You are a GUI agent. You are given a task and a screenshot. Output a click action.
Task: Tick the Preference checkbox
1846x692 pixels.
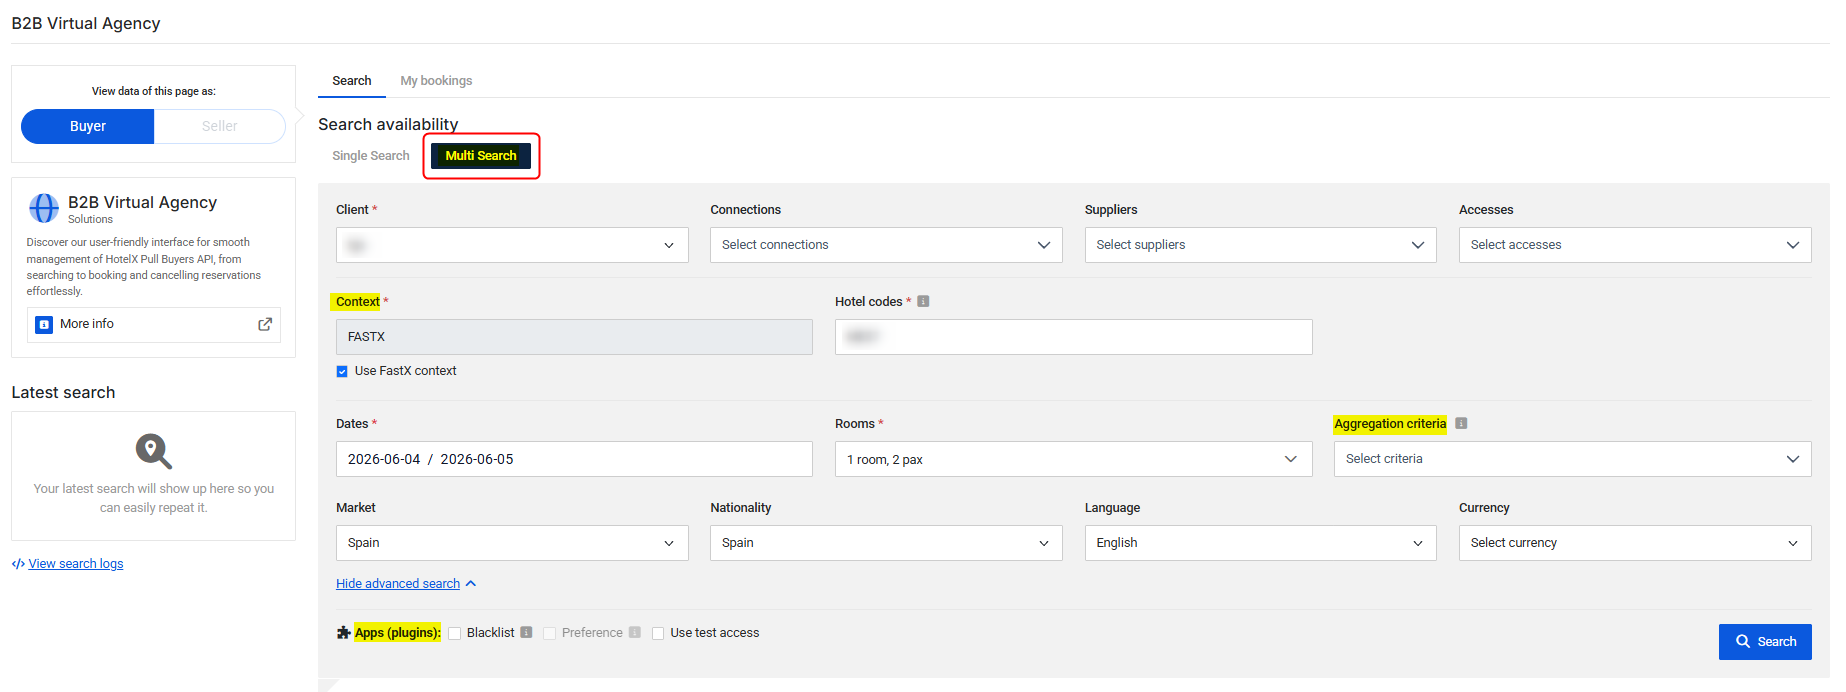(x=549, y=633)
